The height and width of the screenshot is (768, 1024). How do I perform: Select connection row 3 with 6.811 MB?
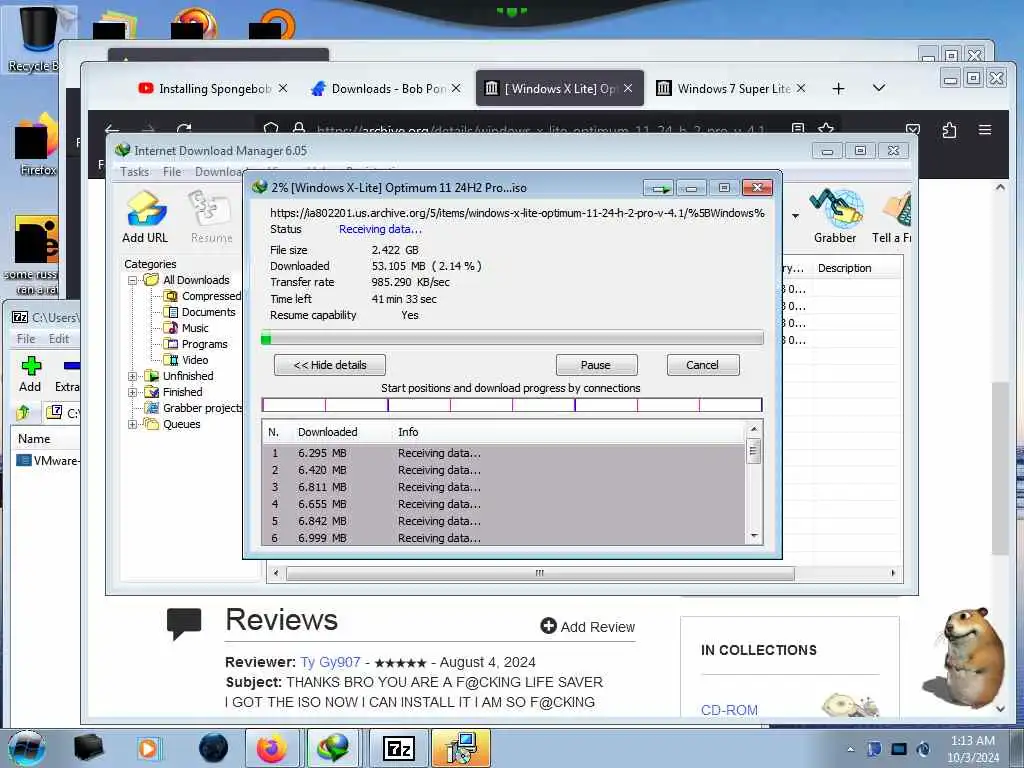click(503, 487)
